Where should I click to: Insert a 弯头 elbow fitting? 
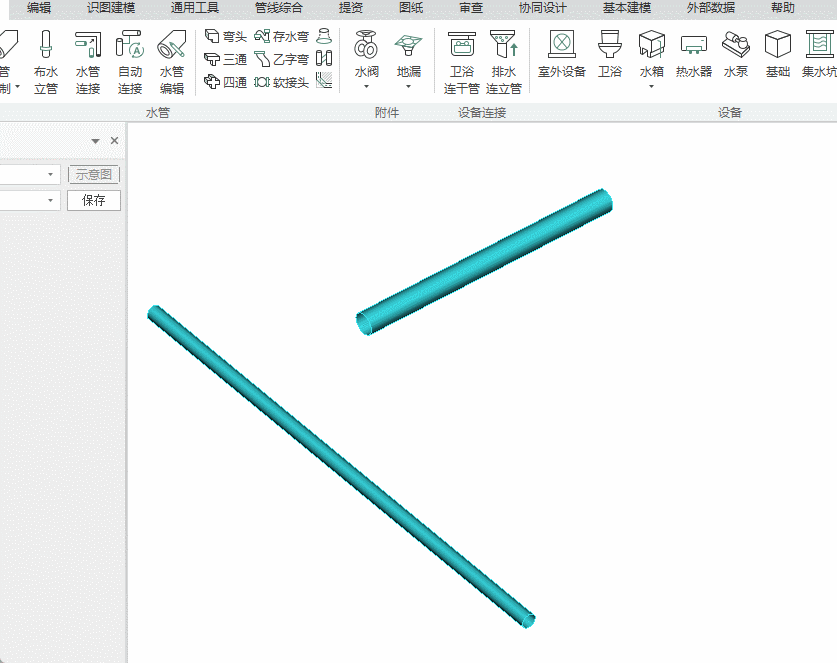tap(225, 36)
